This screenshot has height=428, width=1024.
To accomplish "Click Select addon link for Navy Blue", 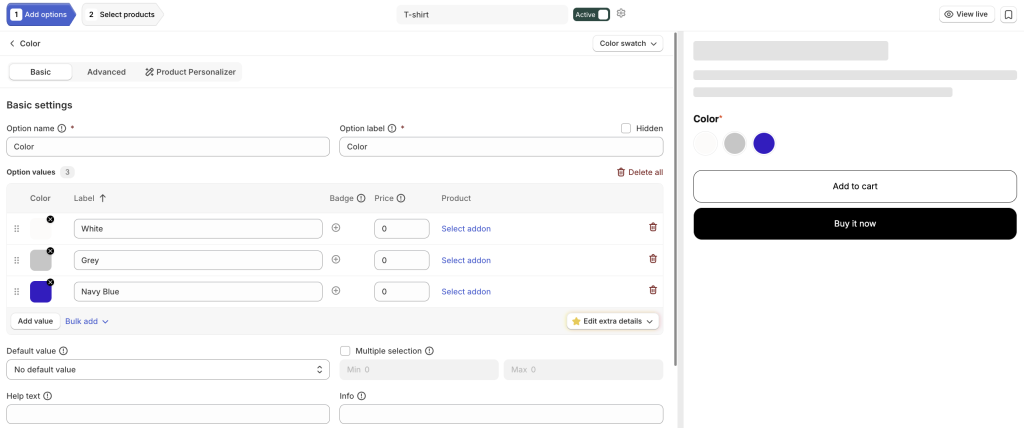I will click(466, 291).
